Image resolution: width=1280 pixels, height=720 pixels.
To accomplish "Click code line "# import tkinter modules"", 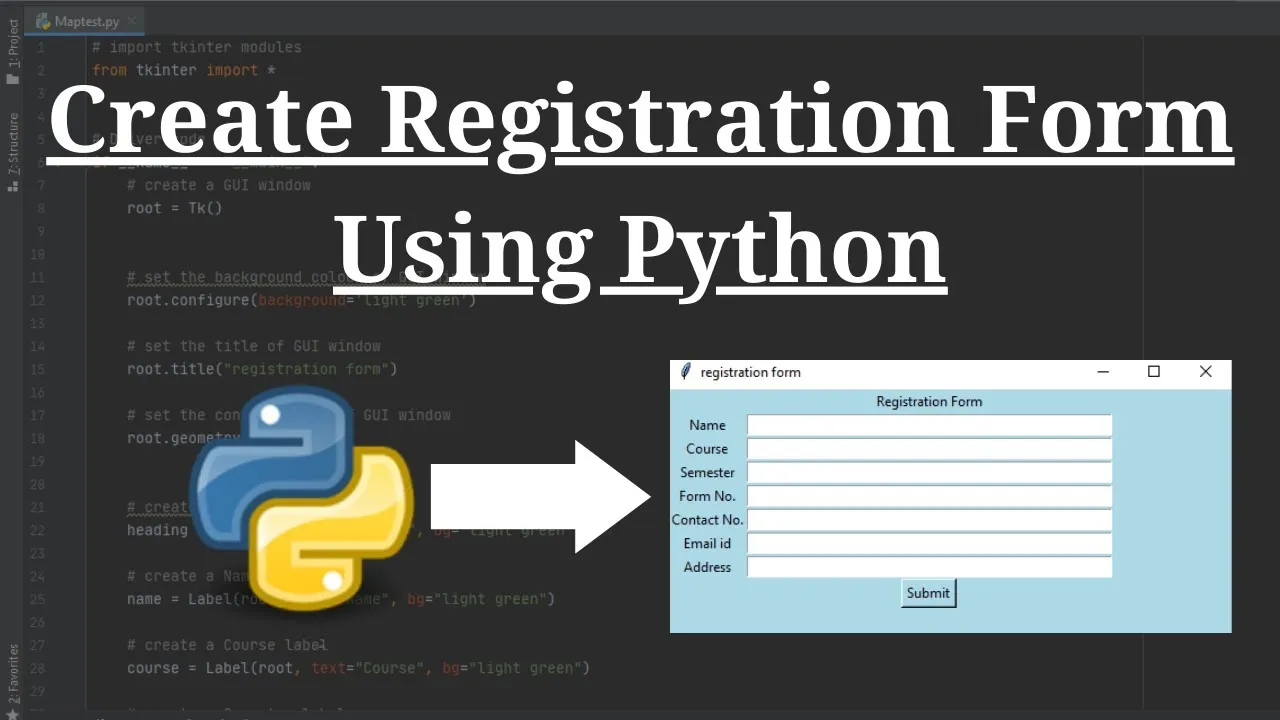I will (x=197, y=47).
